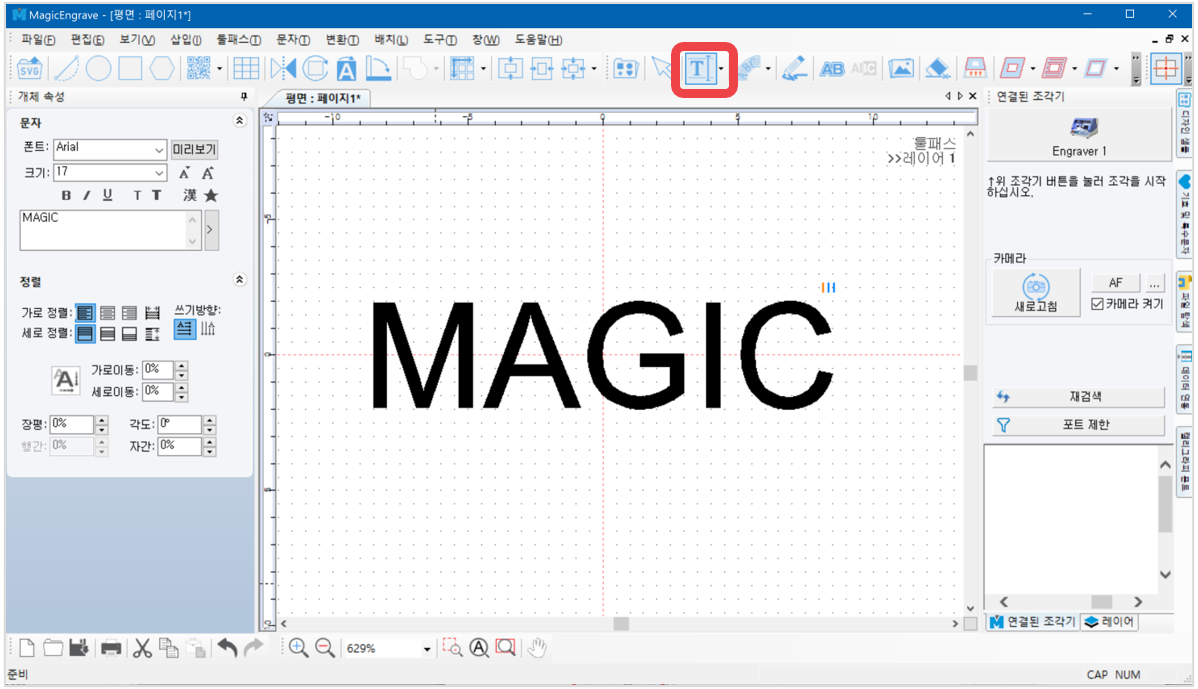Click the AF autofocus button
The height and width of the screenshot is (689, 1198).
pyautogui.click(x=1115, y=283)
